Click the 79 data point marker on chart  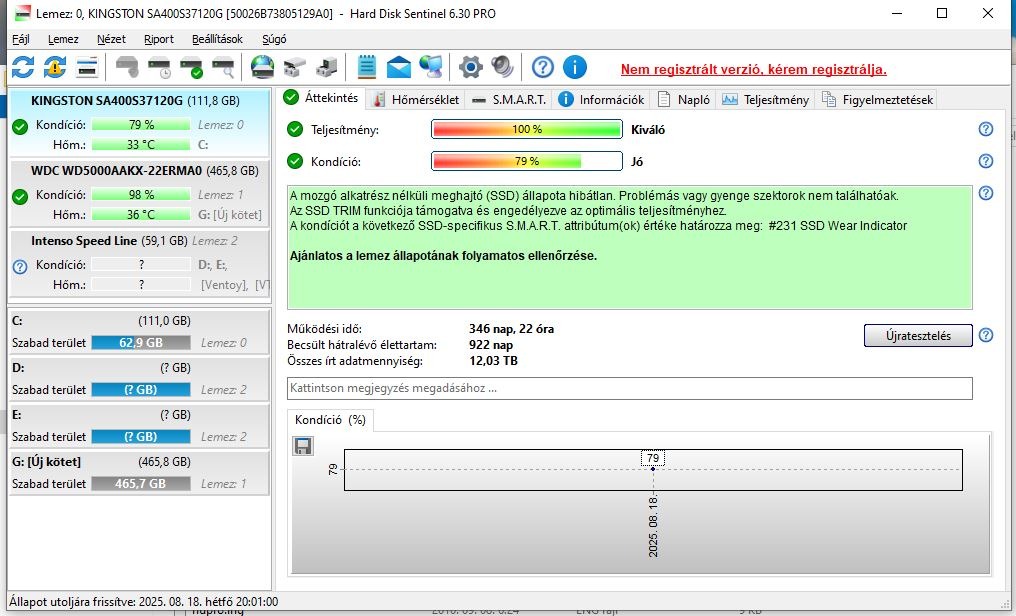point(652,469)
